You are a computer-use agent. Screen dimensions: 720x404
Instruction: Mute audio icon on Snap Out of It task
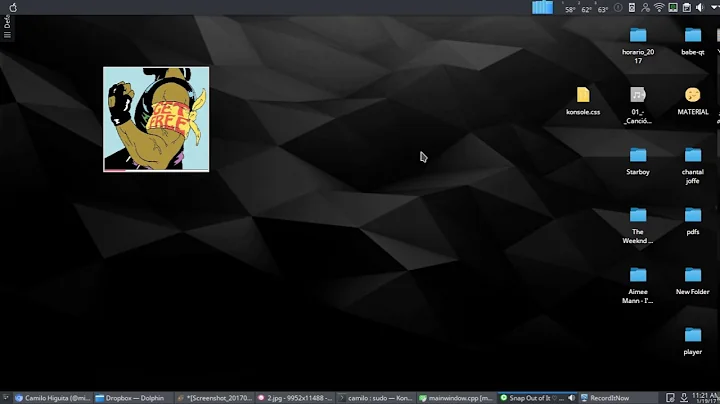pyautogui.click(x=571, y=398)
